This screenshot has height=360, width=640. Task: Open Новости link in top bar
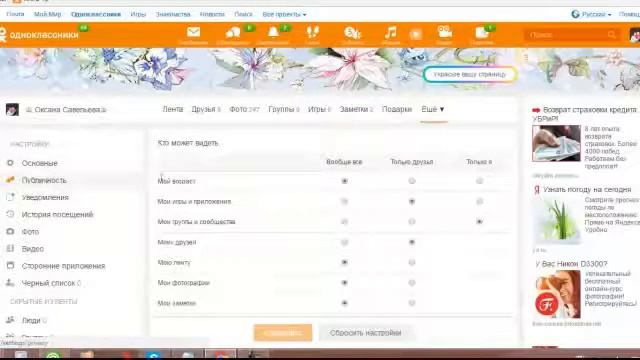click(212, 14)
